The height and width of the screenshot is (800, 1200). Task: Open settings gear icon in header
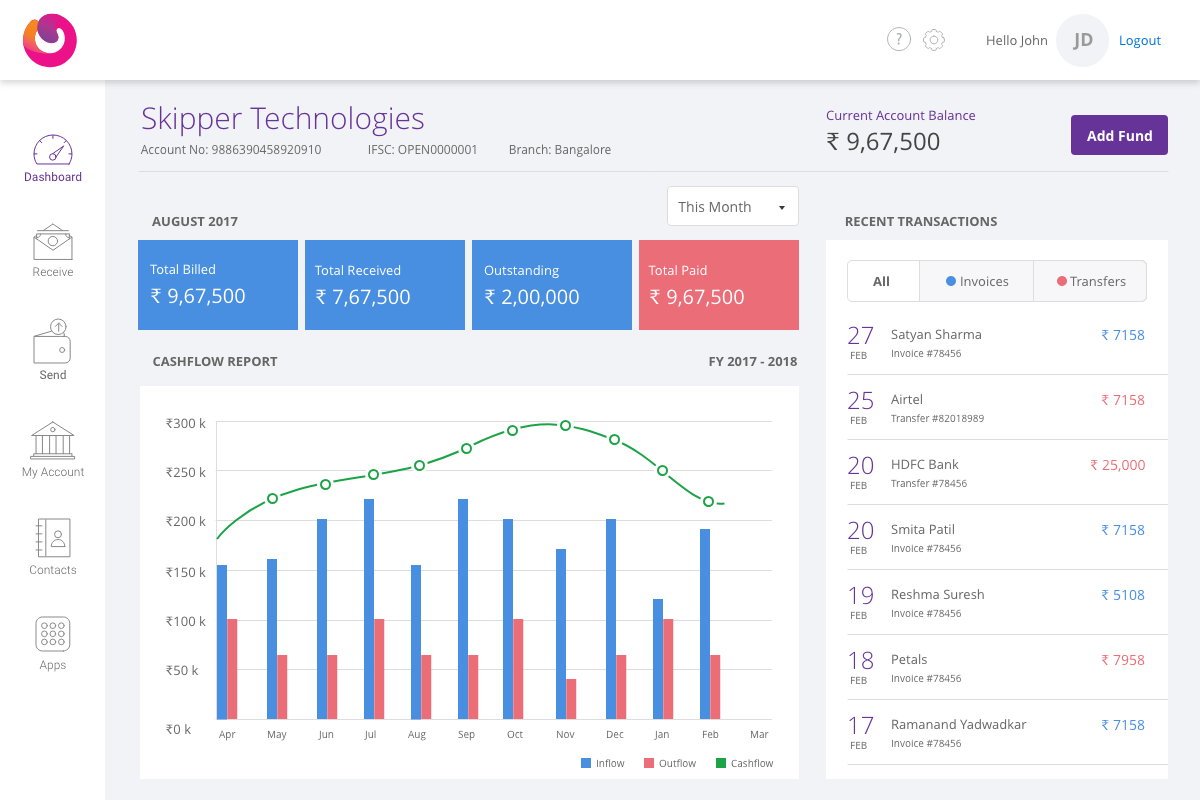point(934,40)
